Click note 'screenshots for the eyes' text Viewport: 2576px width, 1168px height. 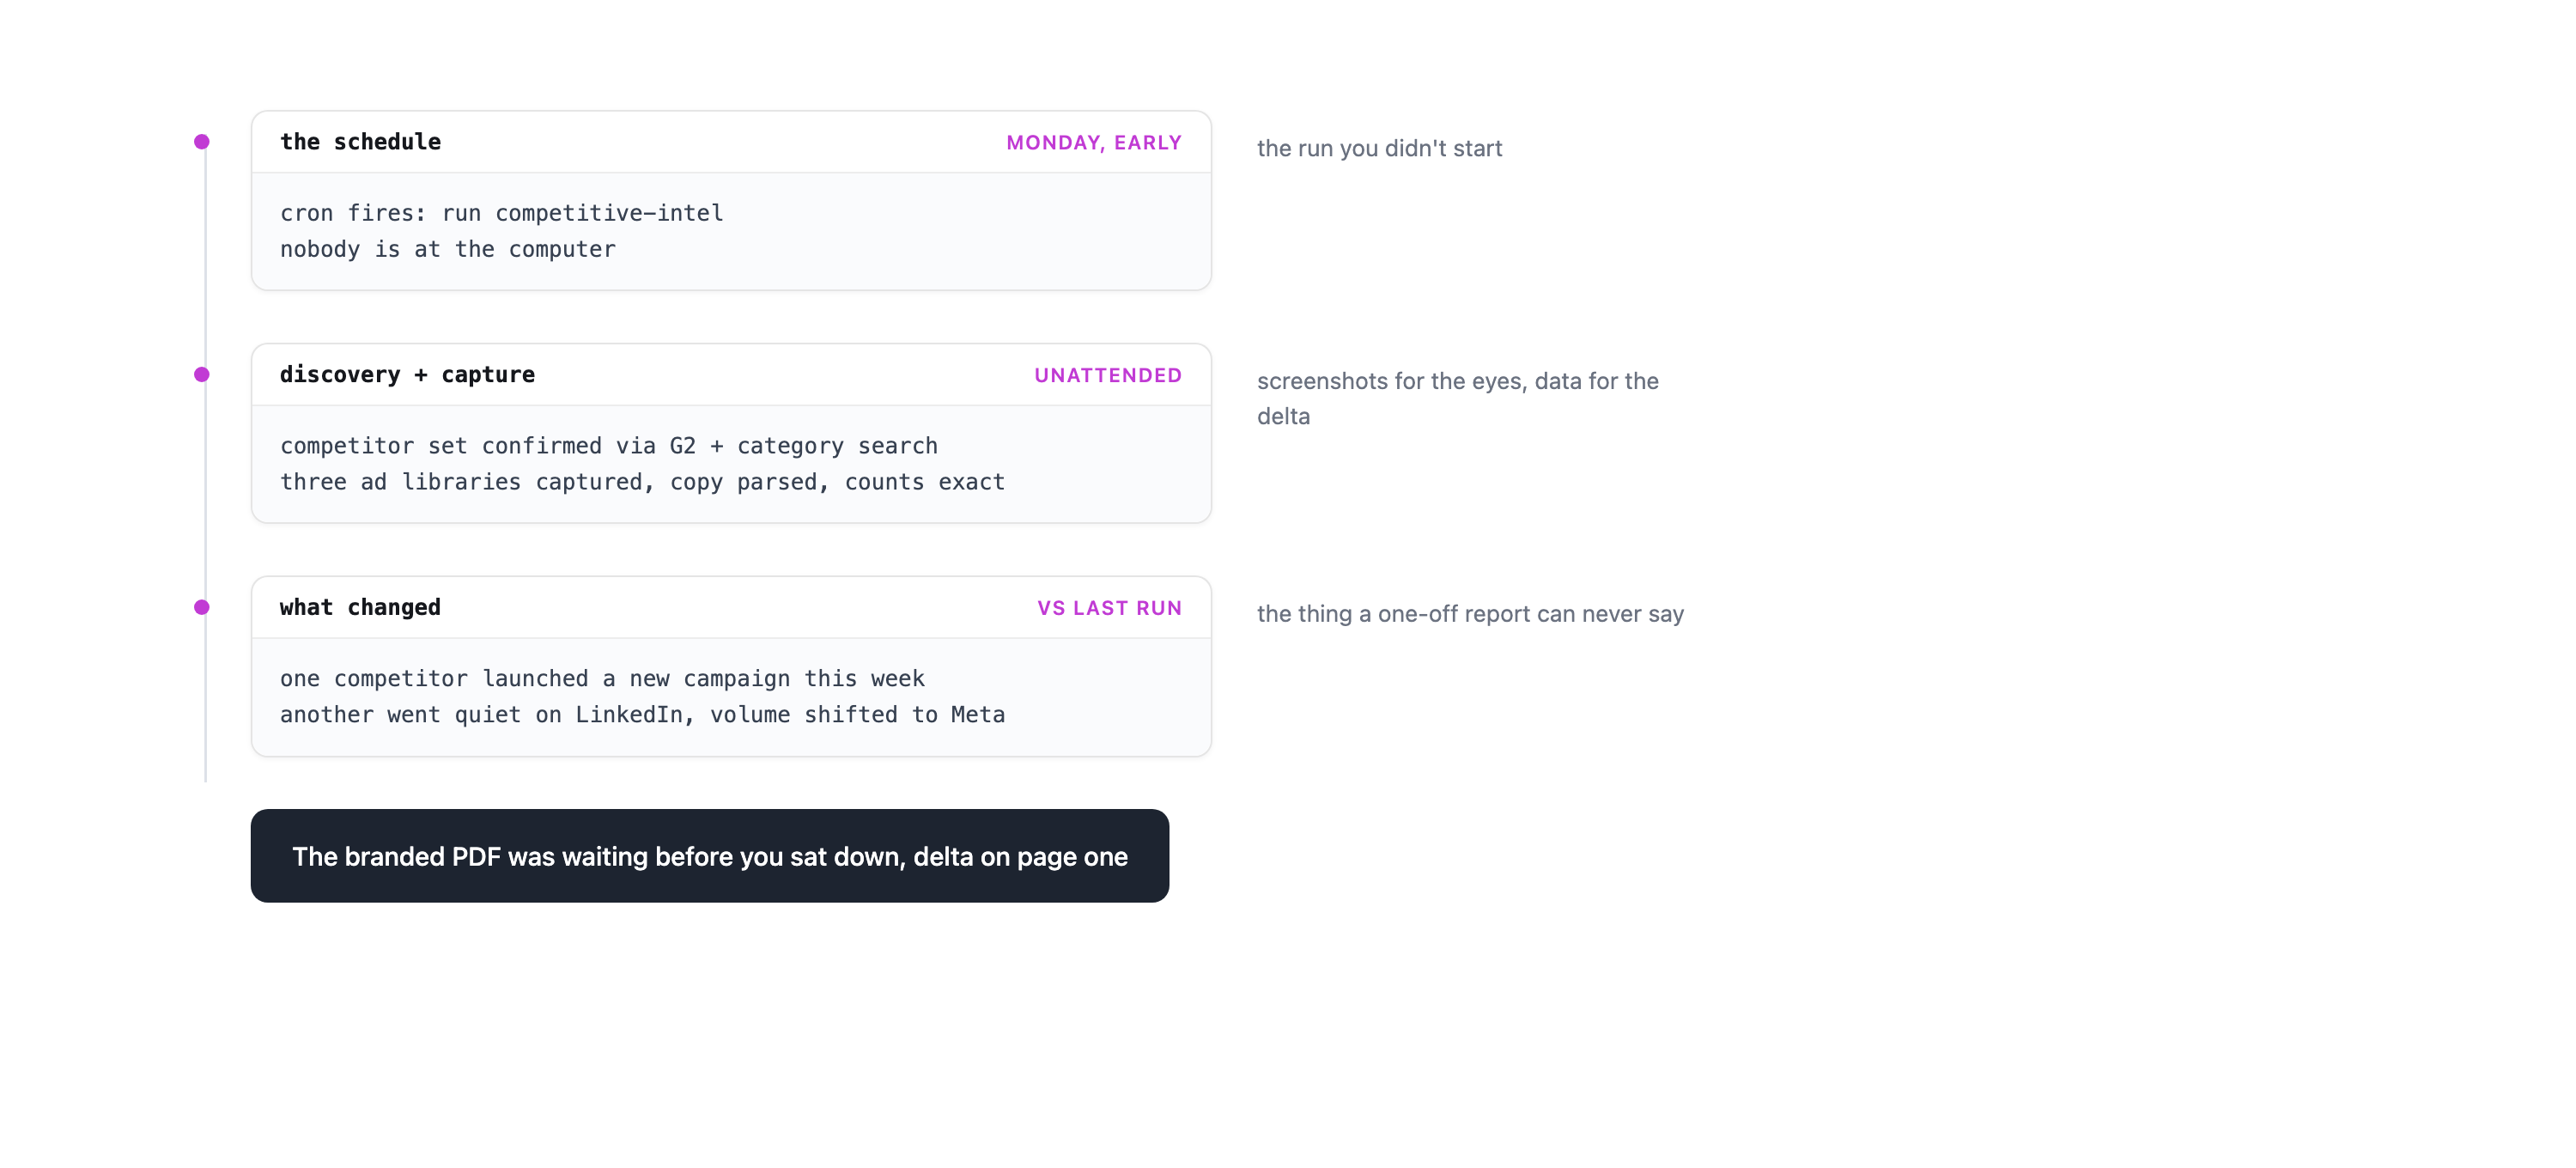pyautogui.click(x=1458, y=399)
